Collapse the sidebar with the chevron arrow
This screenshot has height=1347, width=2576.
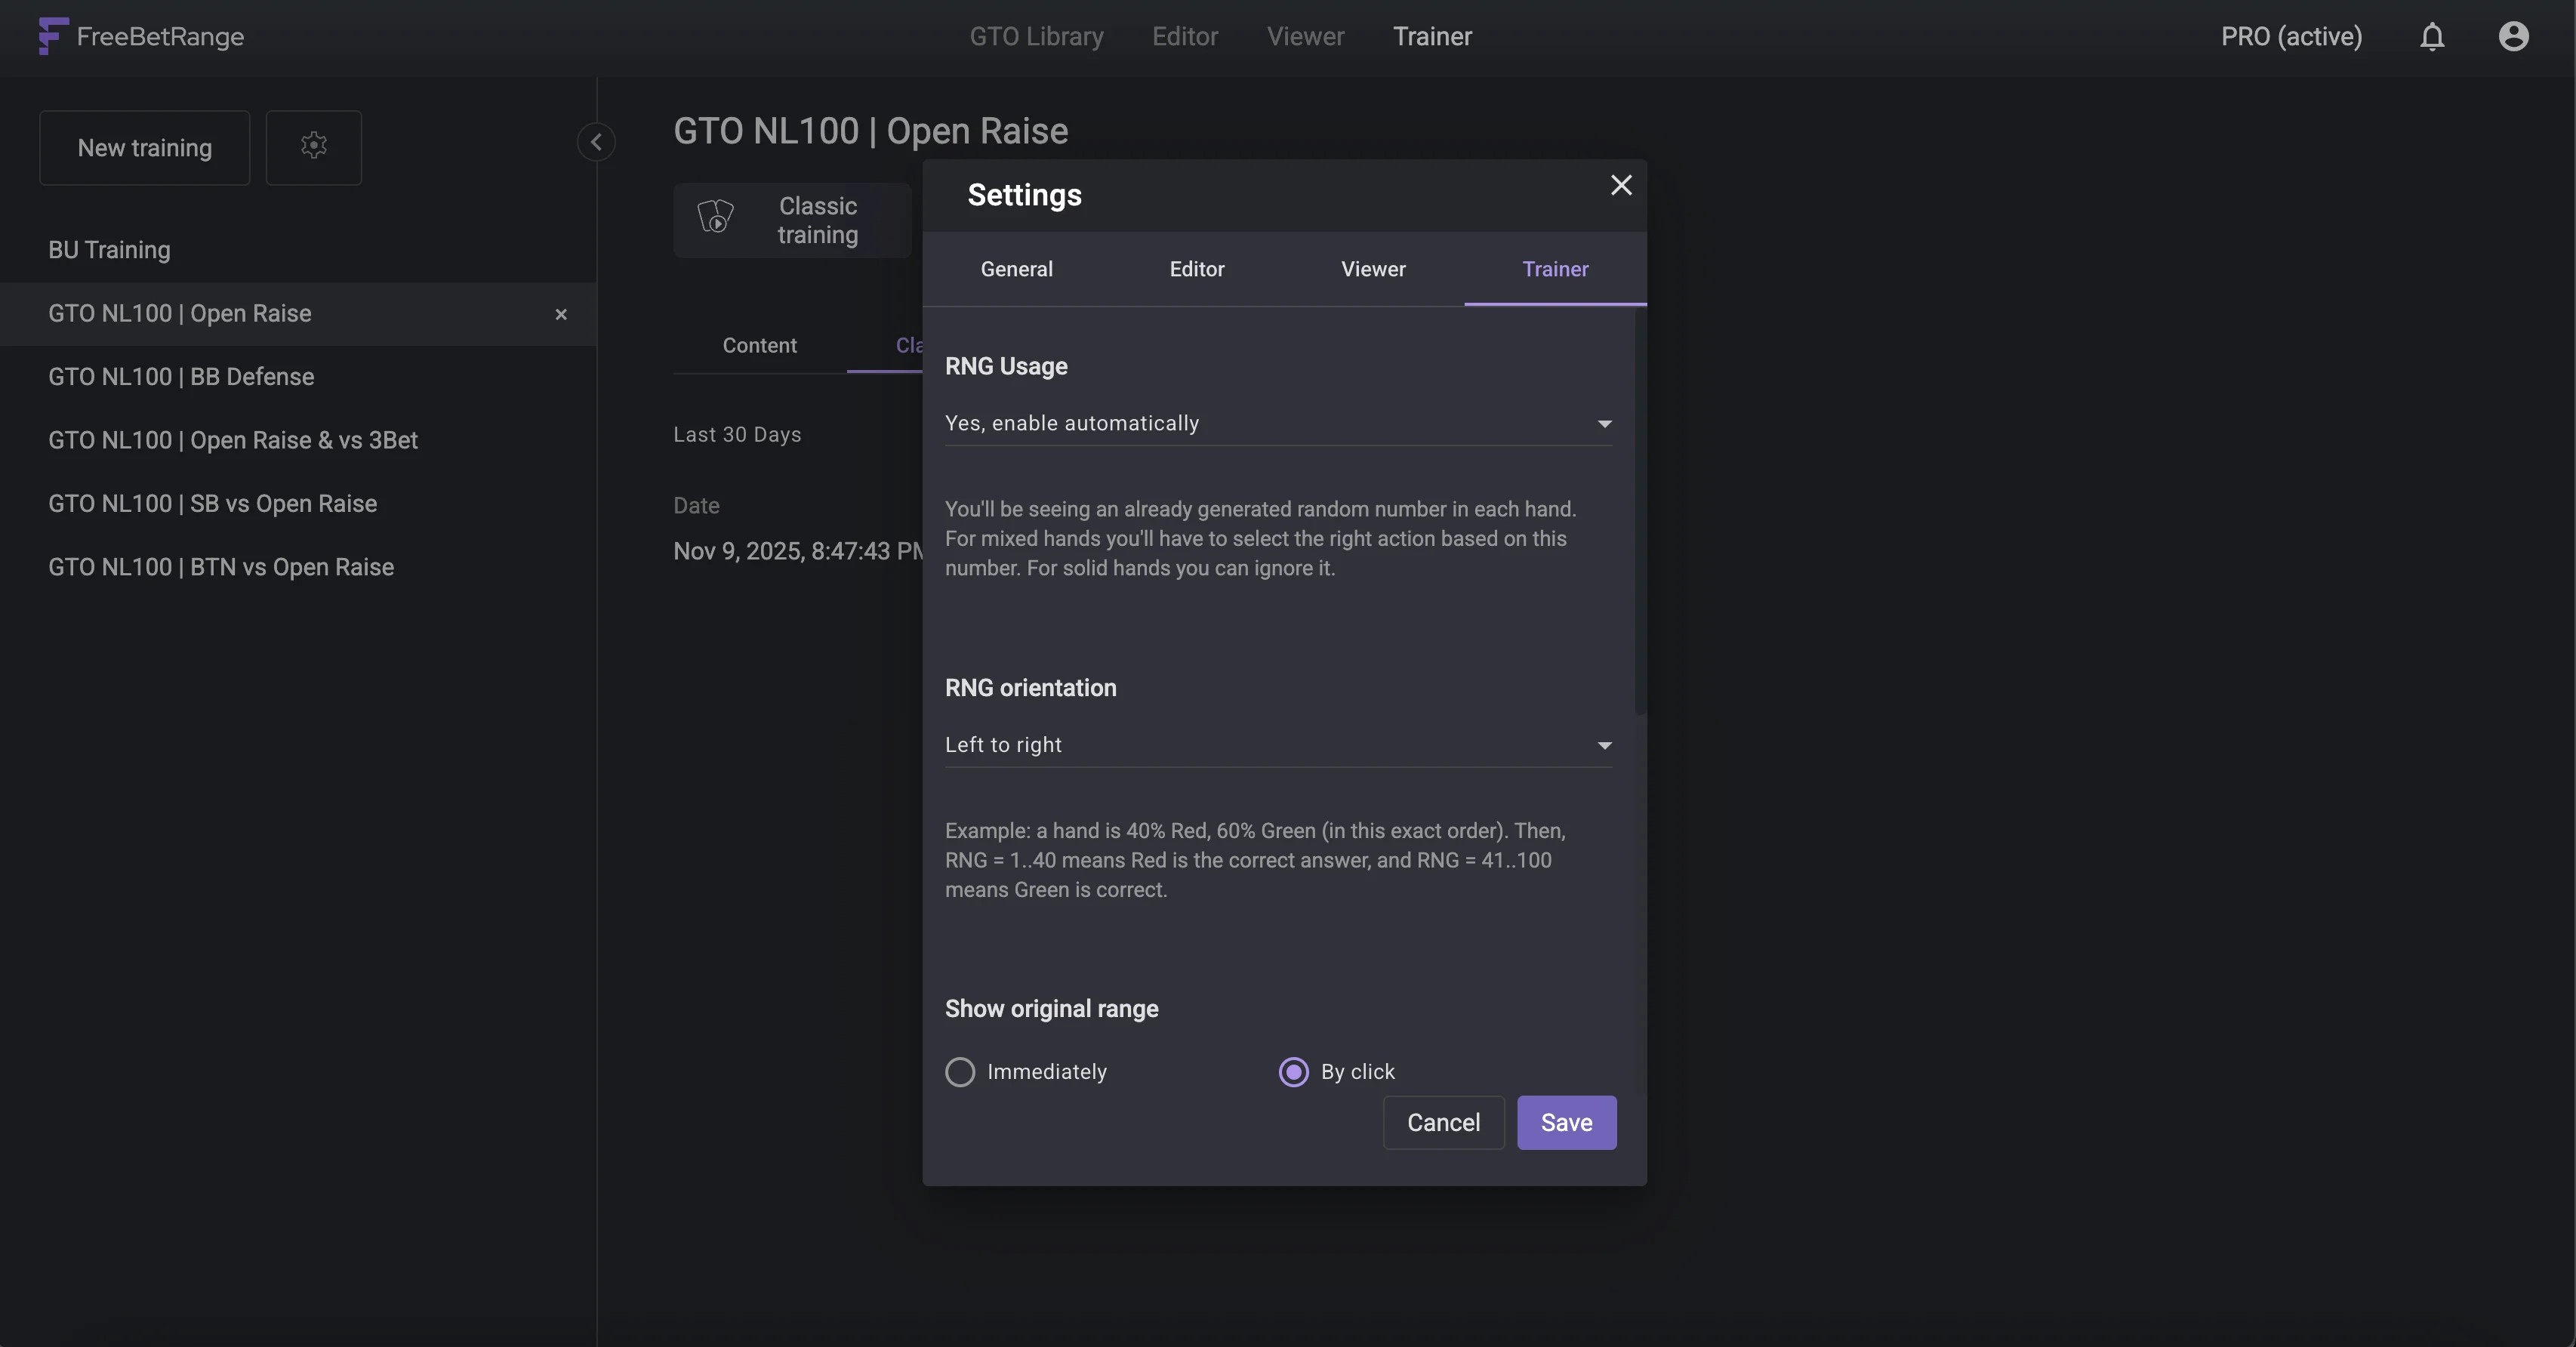596,142
